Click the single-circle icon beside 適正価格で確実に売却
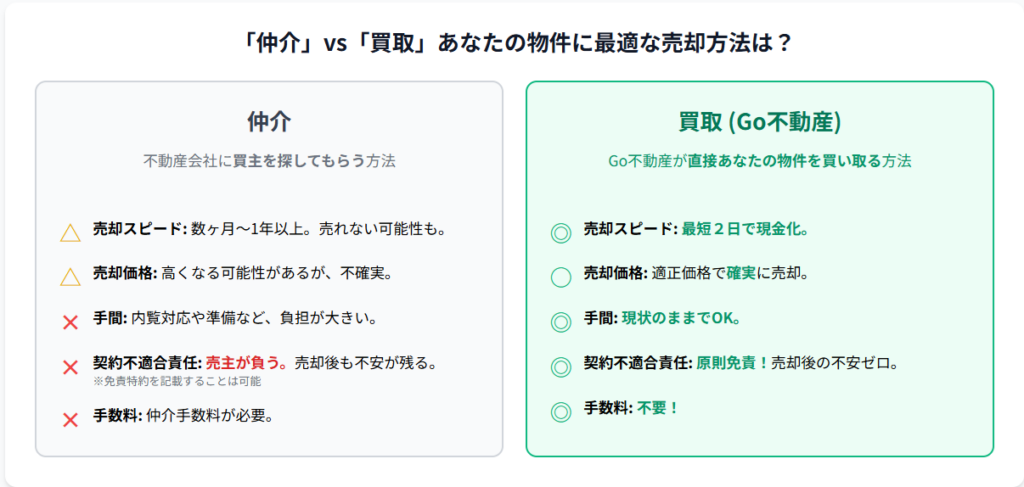 (561, 277)
